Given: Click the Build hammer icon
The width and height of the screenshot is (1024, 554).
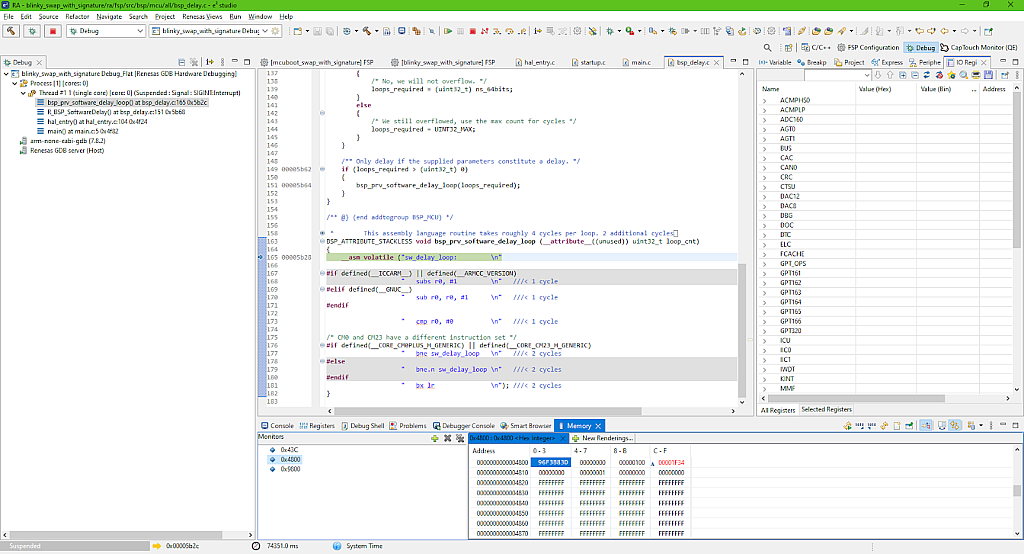Looking at the screenshot, I should pyautogui.click(x=11, y=32).
